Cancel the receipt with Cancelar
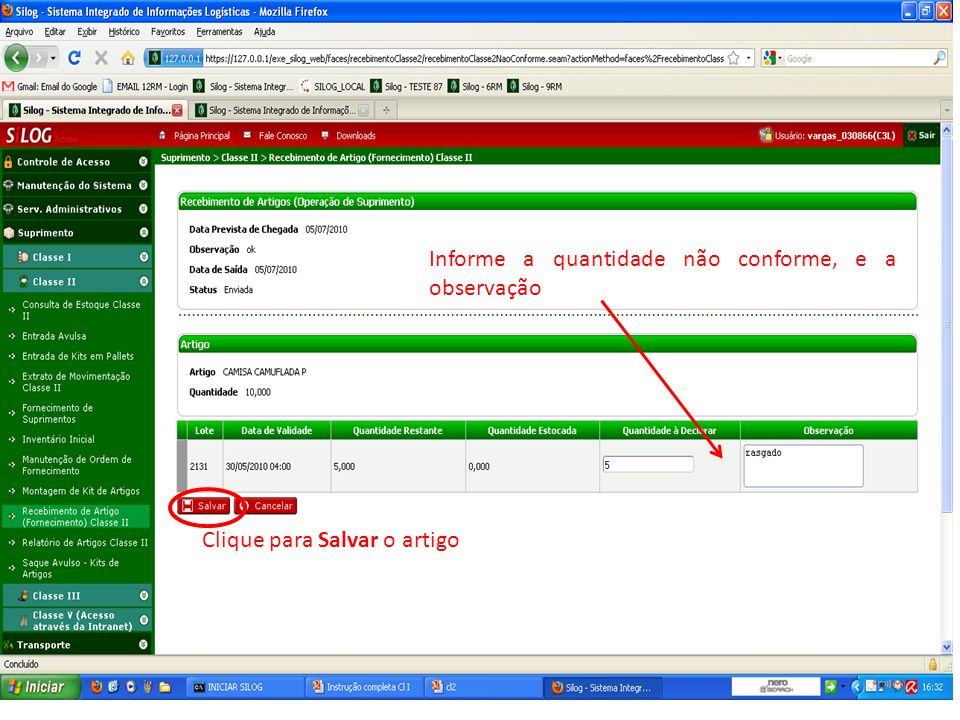960x720 pixels. click(266, 506)
